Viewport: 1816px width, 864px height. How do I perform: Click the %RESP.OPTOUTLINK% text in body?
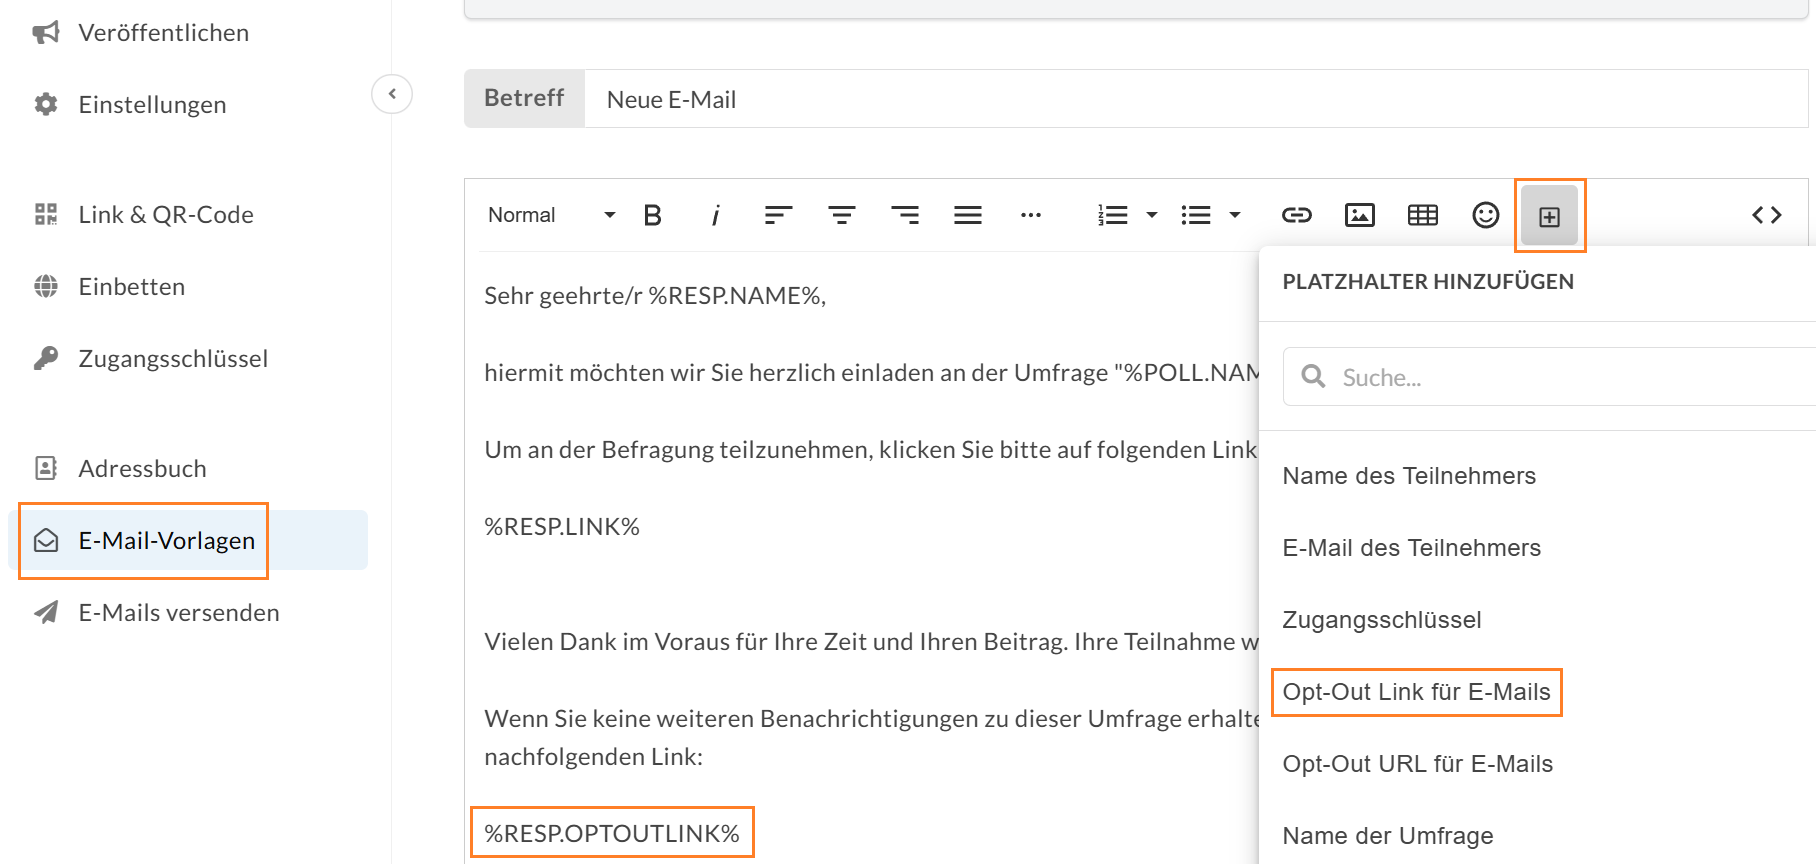[x=612, y=834]
